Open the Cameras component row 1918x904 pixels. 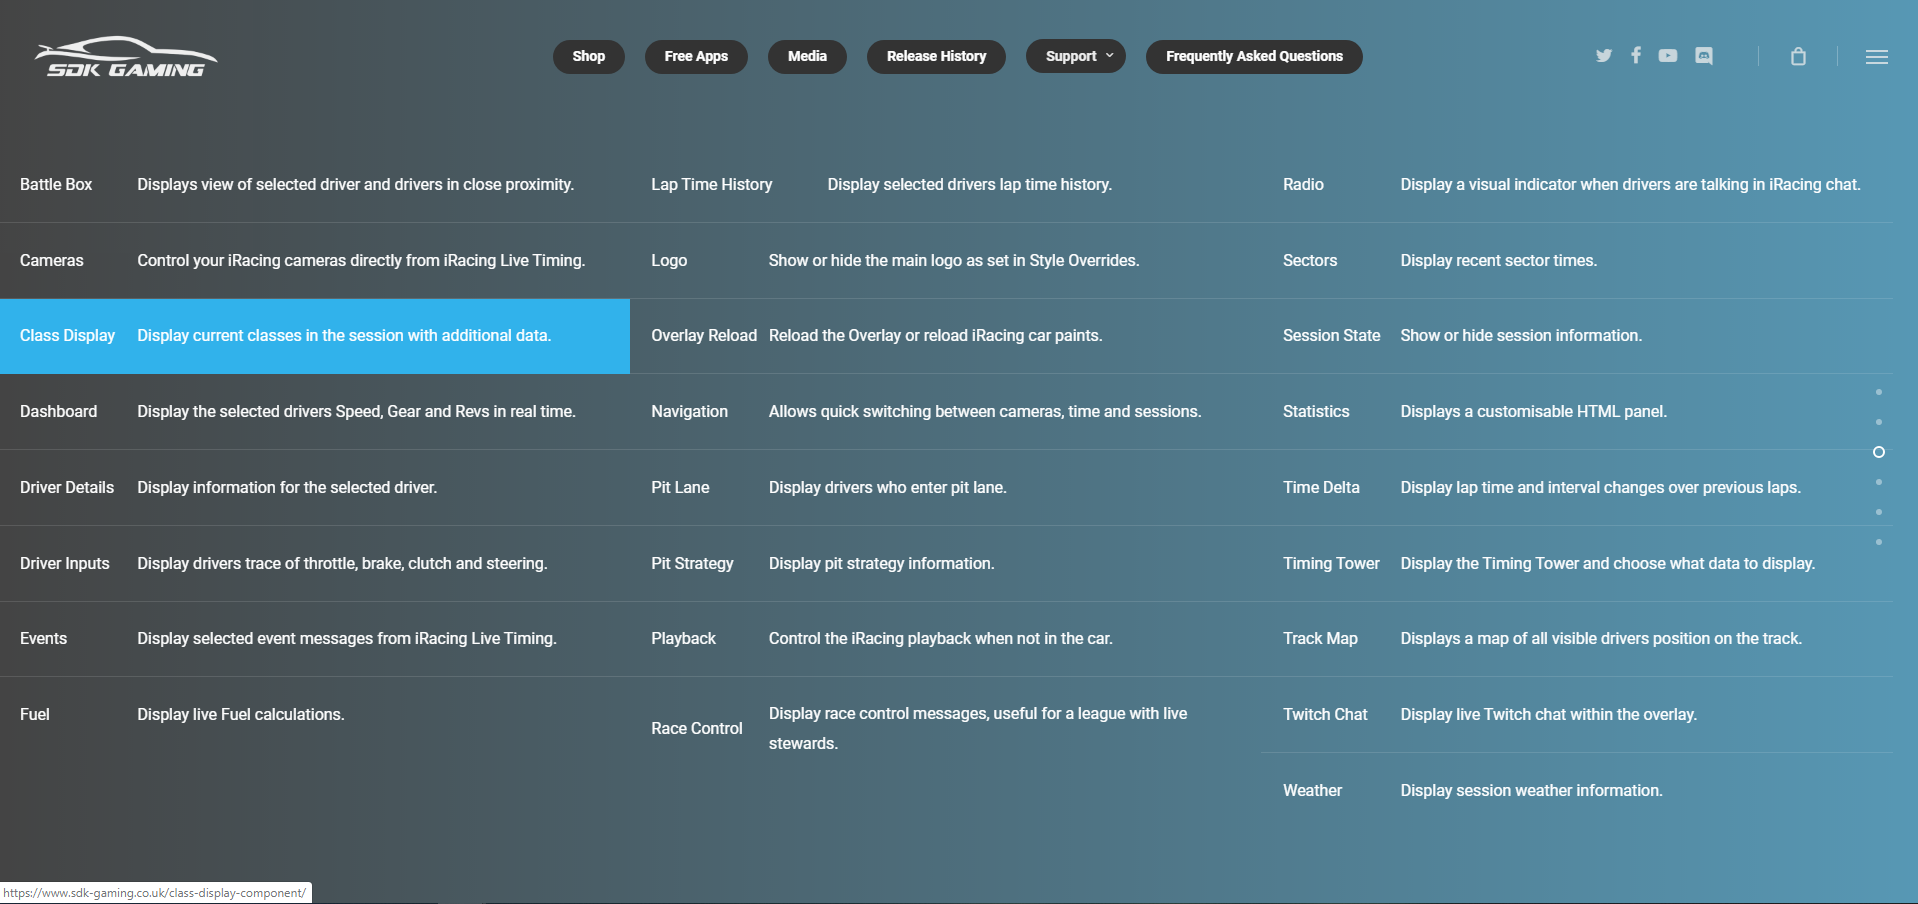tap(315, 260)
